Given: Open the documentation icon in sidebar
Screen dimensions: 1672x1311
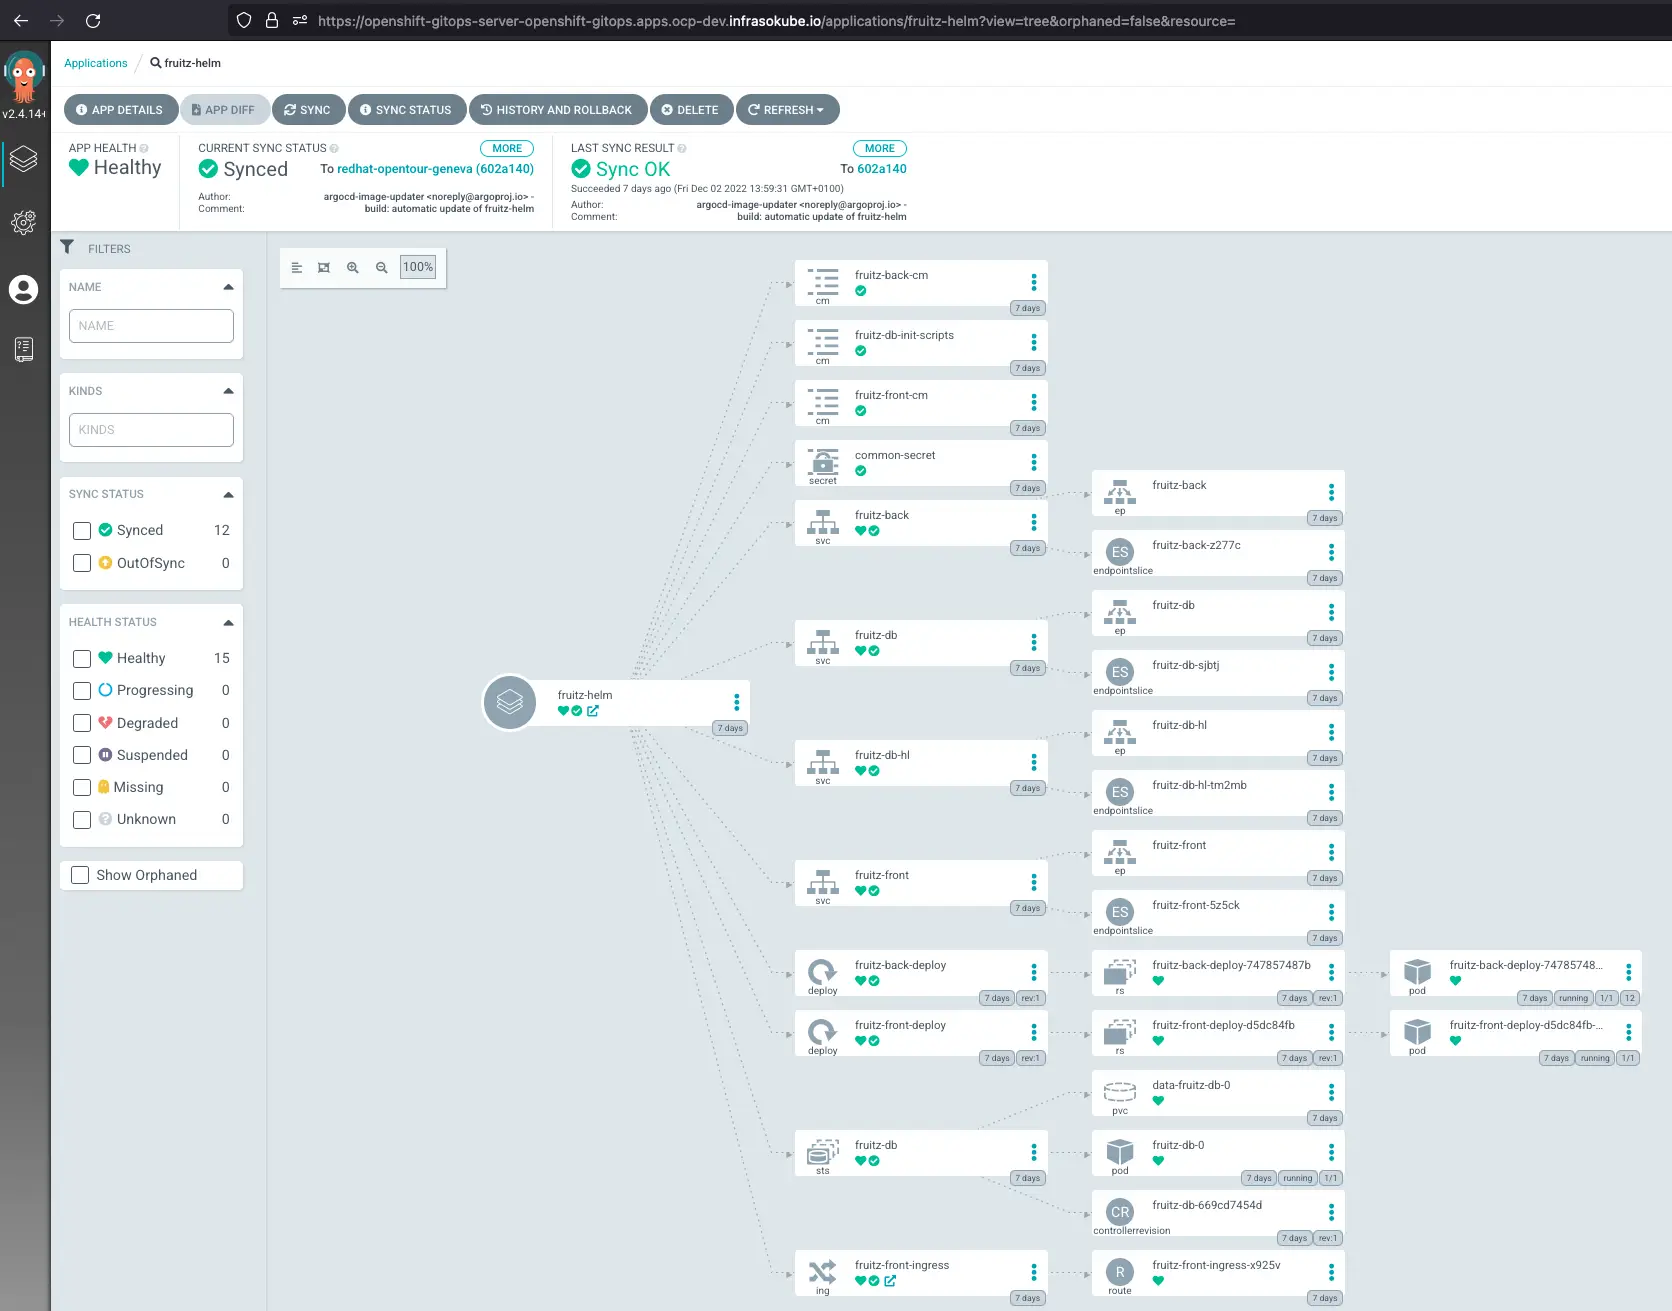Looking at the screenshot, I should pos(23,349).
